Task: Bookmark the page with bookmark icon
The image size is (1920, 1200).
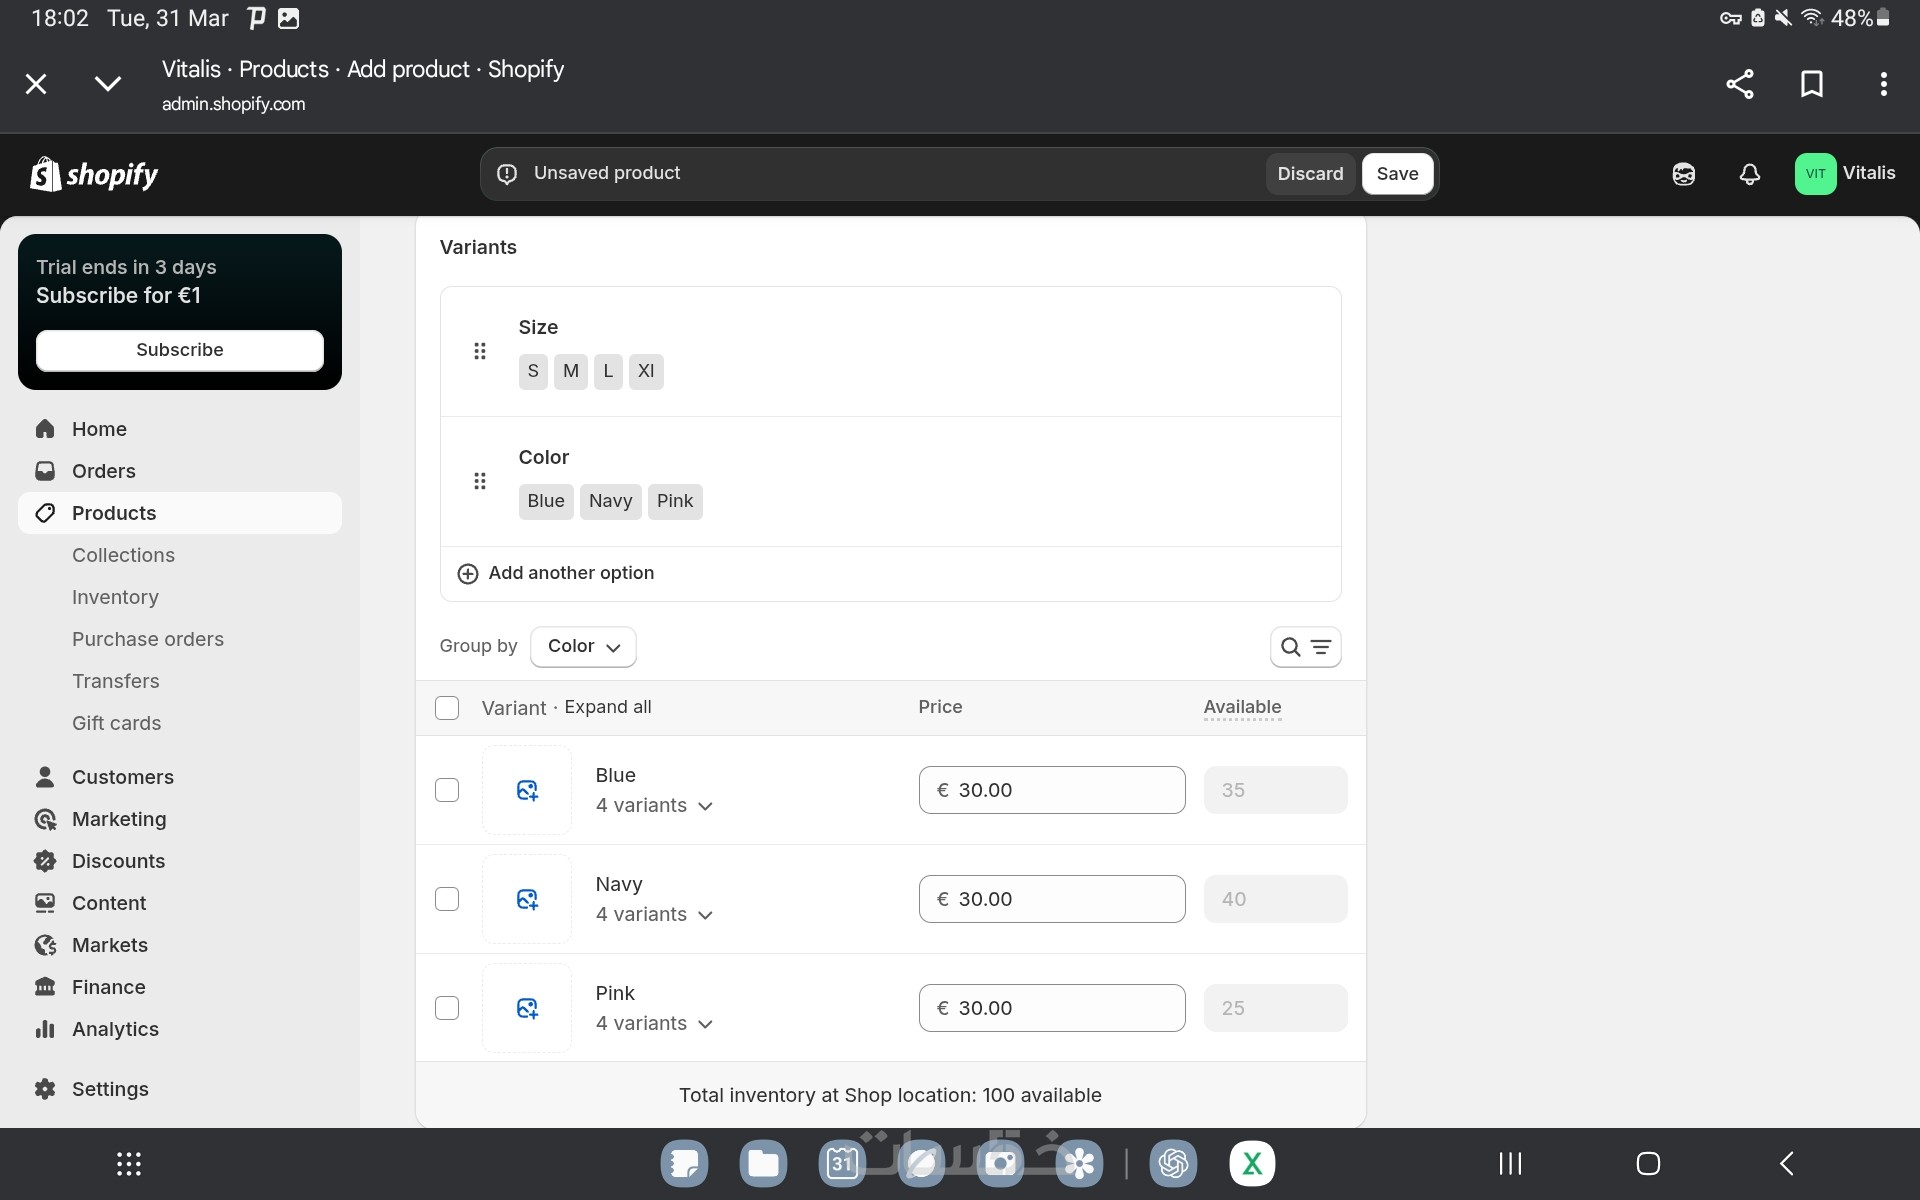Action: click(x=1811, y=84)
